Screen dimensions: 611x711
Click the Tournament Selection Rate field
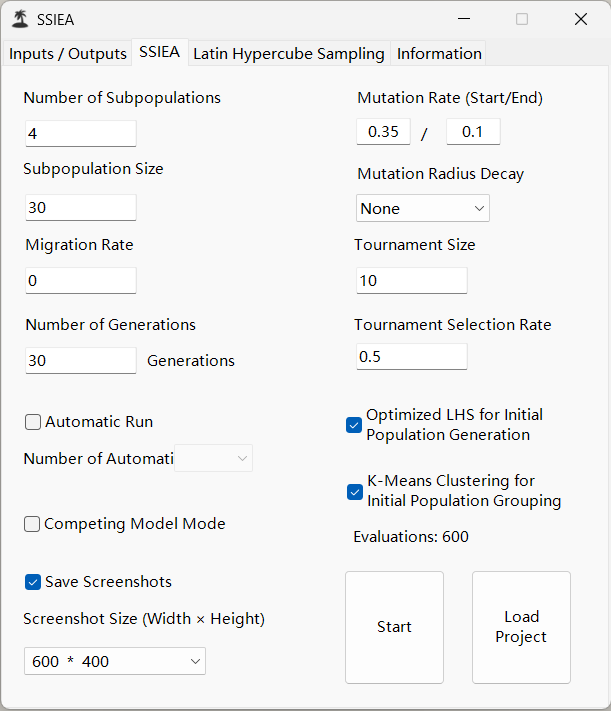pos(412,356)
